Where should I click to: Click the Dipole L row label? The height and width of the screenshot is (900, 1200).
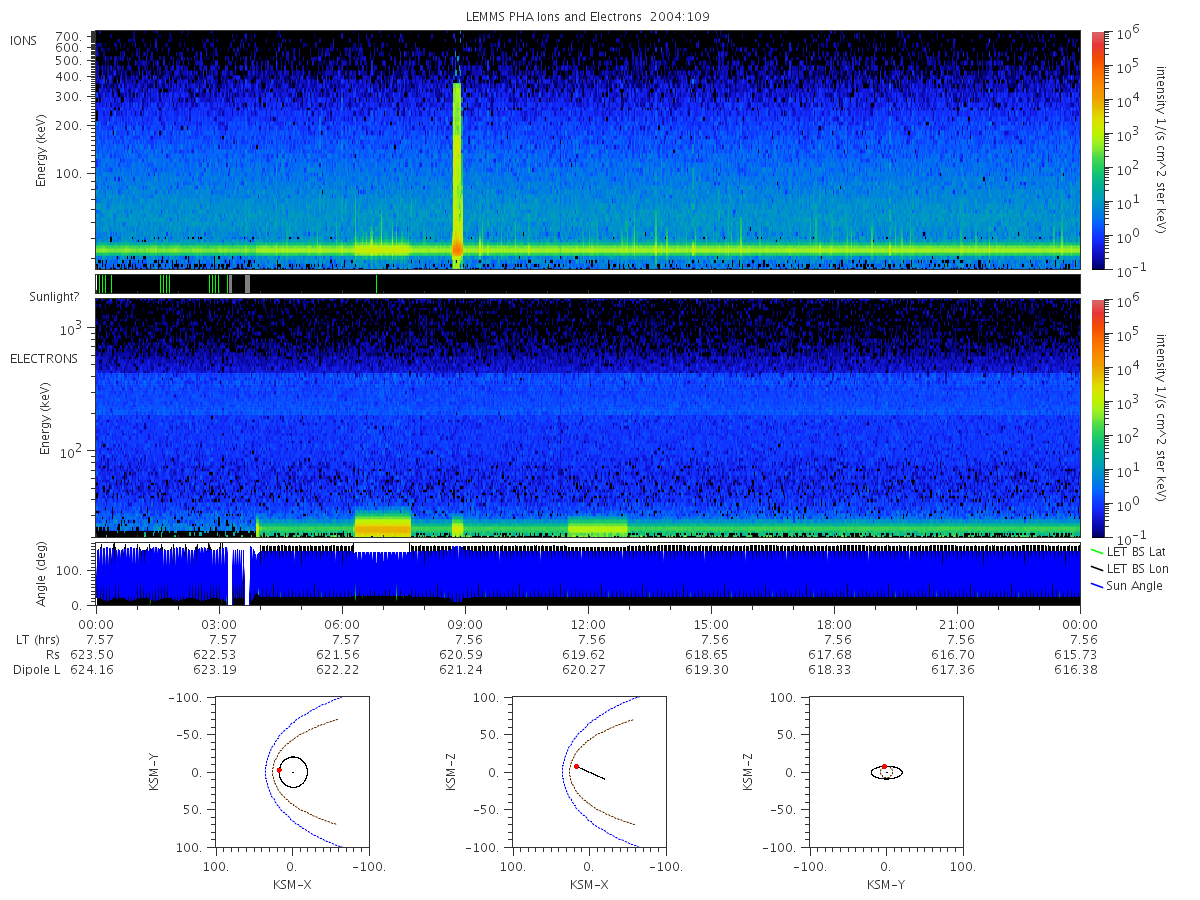click(36, 669)
